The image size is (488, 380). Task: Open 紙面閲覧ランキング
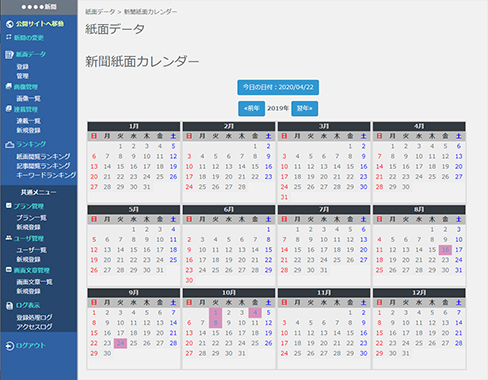(44, 156)
